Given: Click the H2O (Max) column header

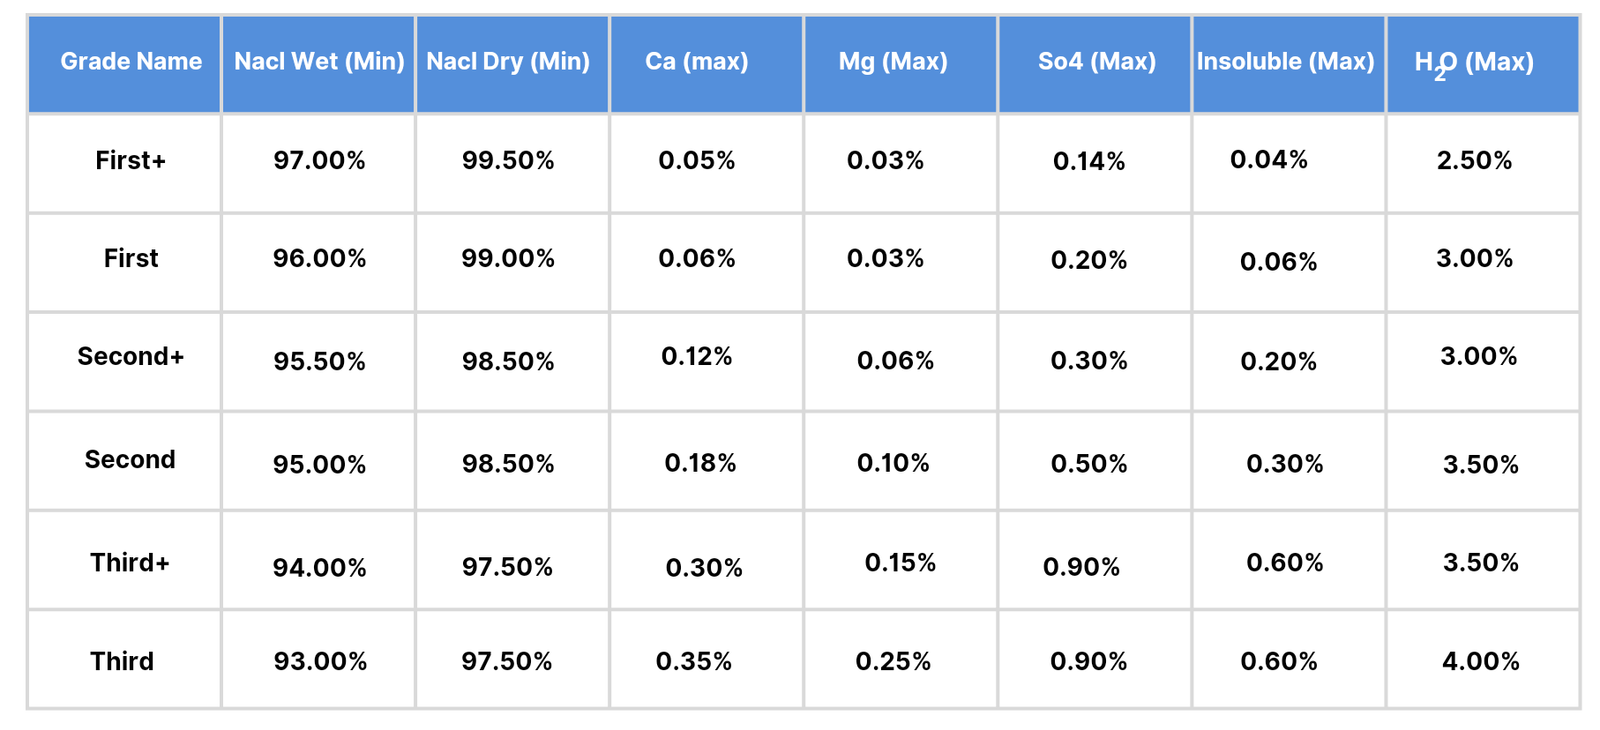Looking at the screenshot, I should tap(1474, 63).
